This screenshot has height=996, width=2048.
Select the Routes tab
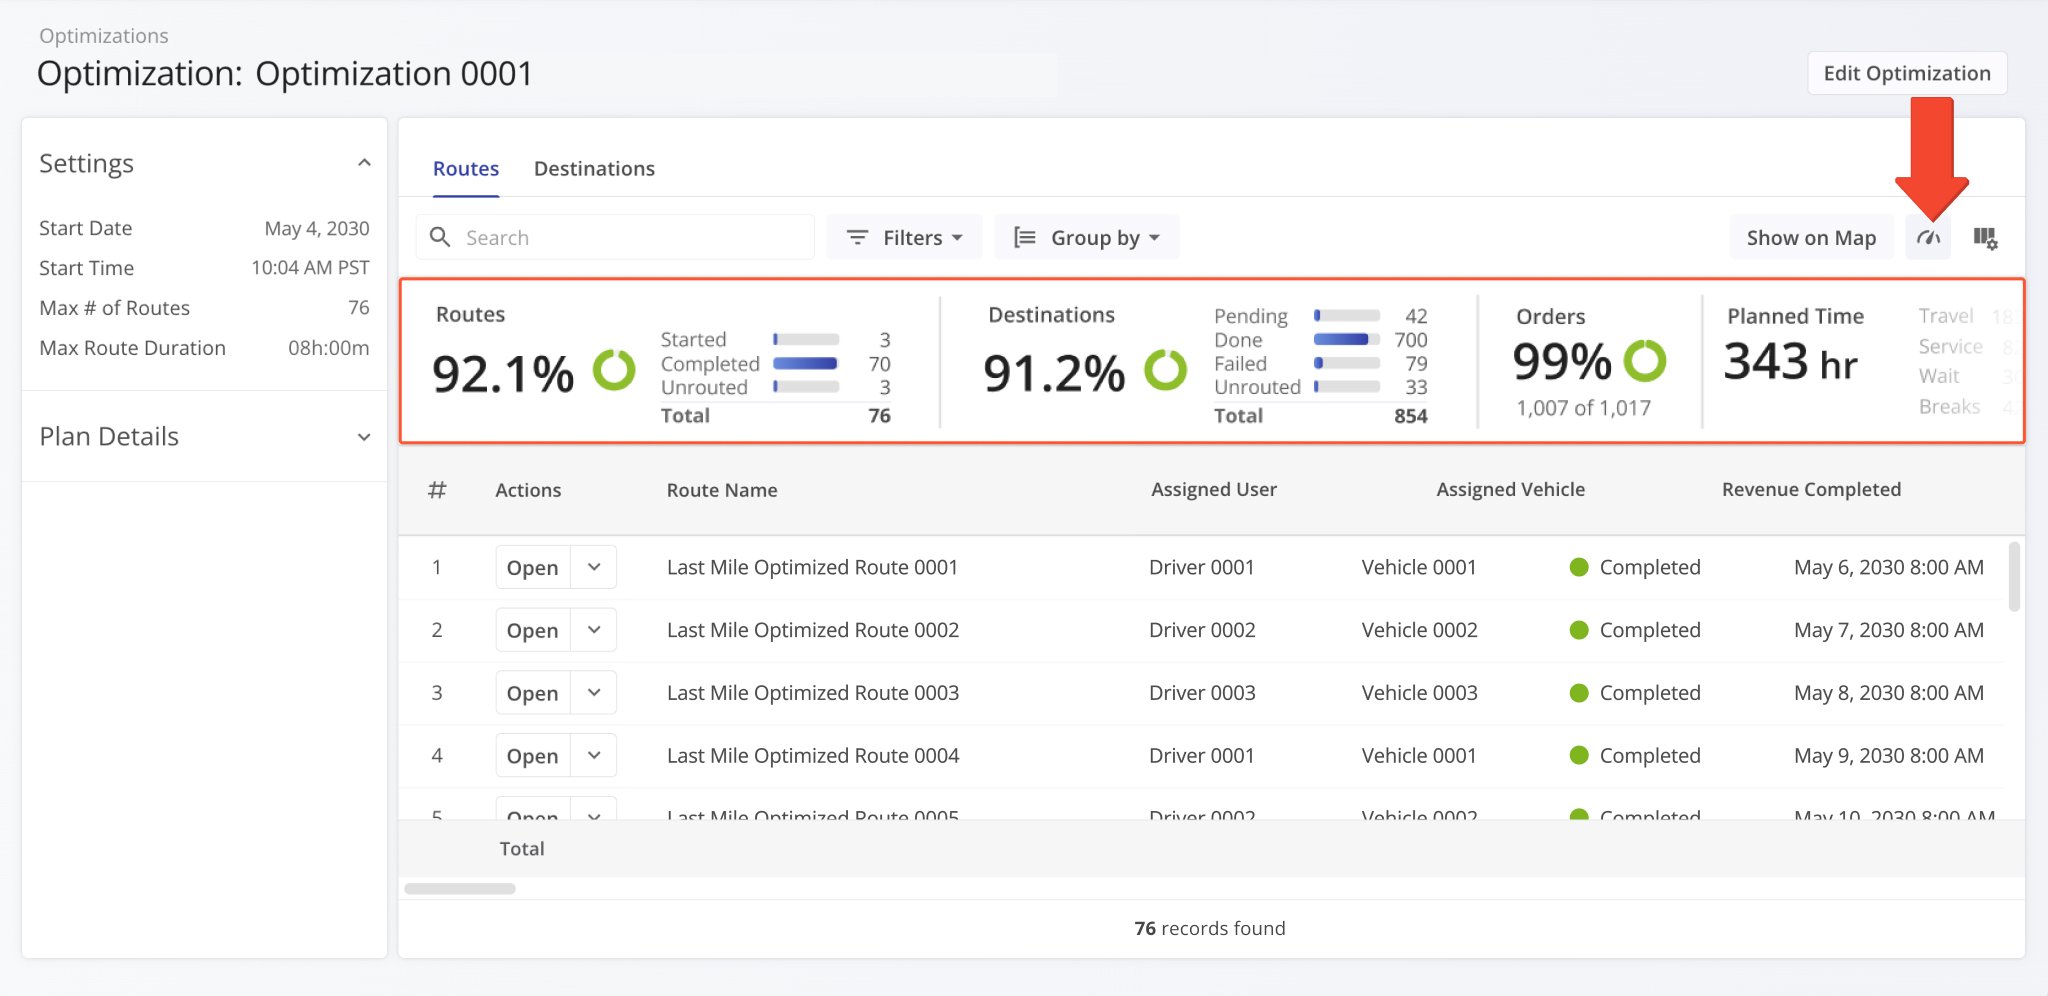[465, 169]
